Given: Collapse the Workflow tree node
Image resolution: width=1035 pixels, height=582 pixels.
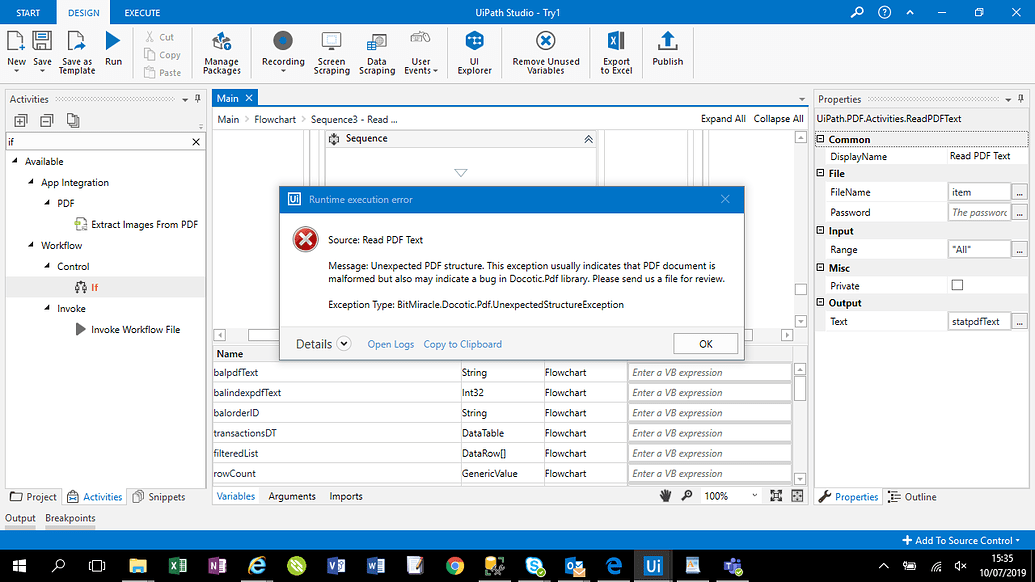Looking at the screenshot, I should pos(30,245).
